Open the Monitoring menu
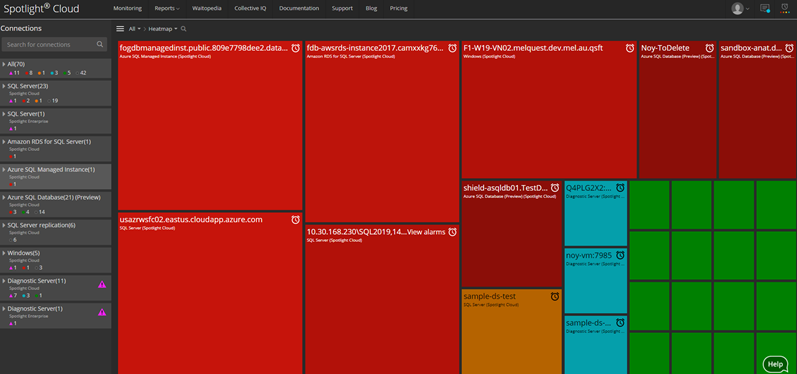 point(128,9)
